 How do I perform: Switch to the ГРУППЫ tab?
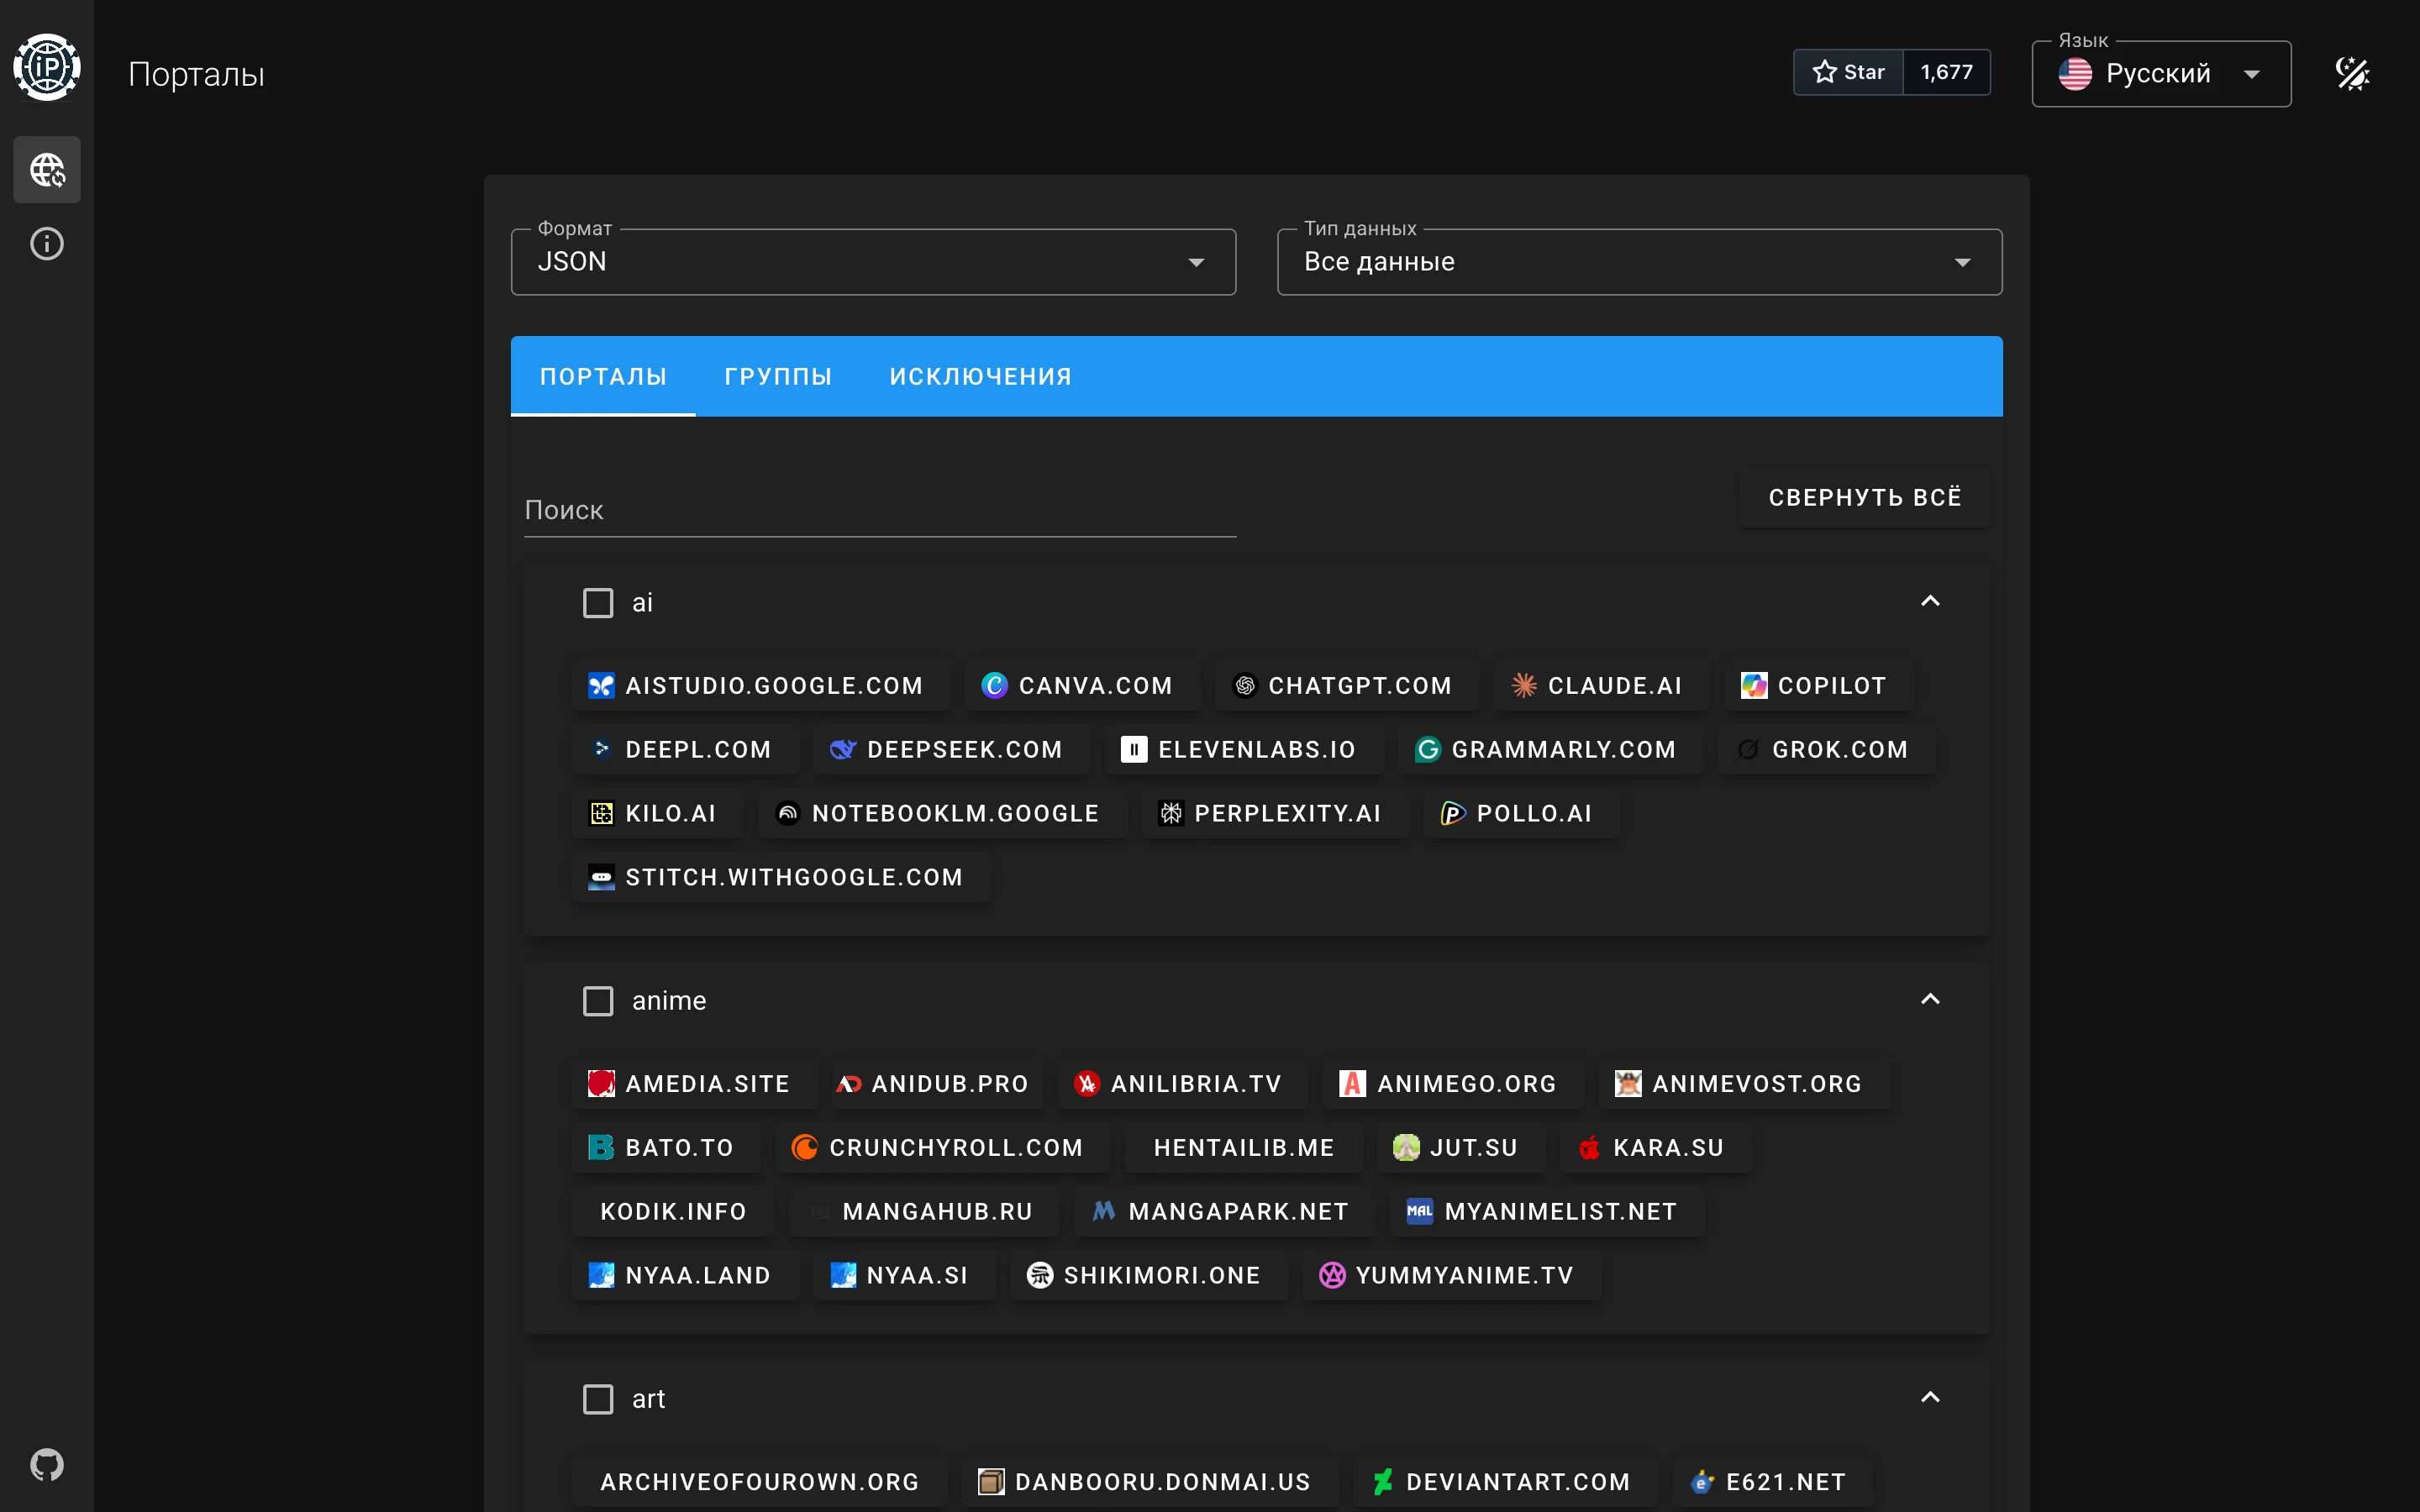click(778, 377)
